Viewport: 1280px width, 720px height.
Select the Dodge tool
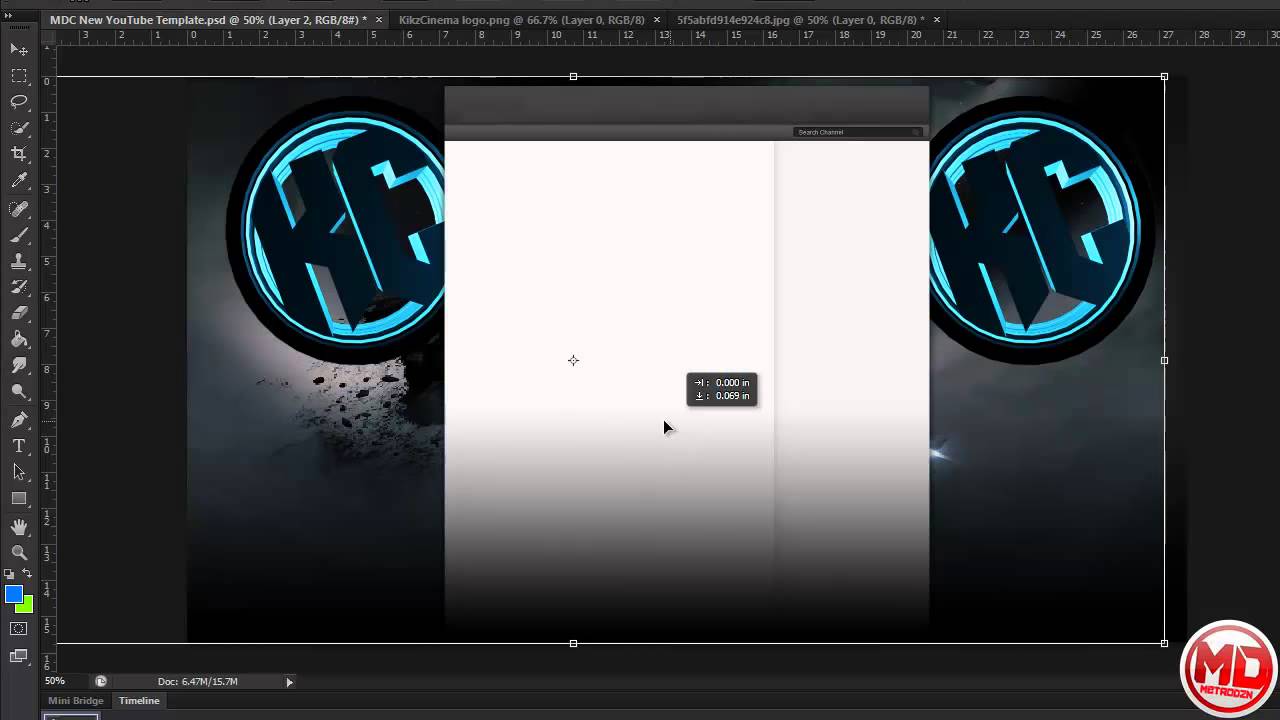click(19, 392)
